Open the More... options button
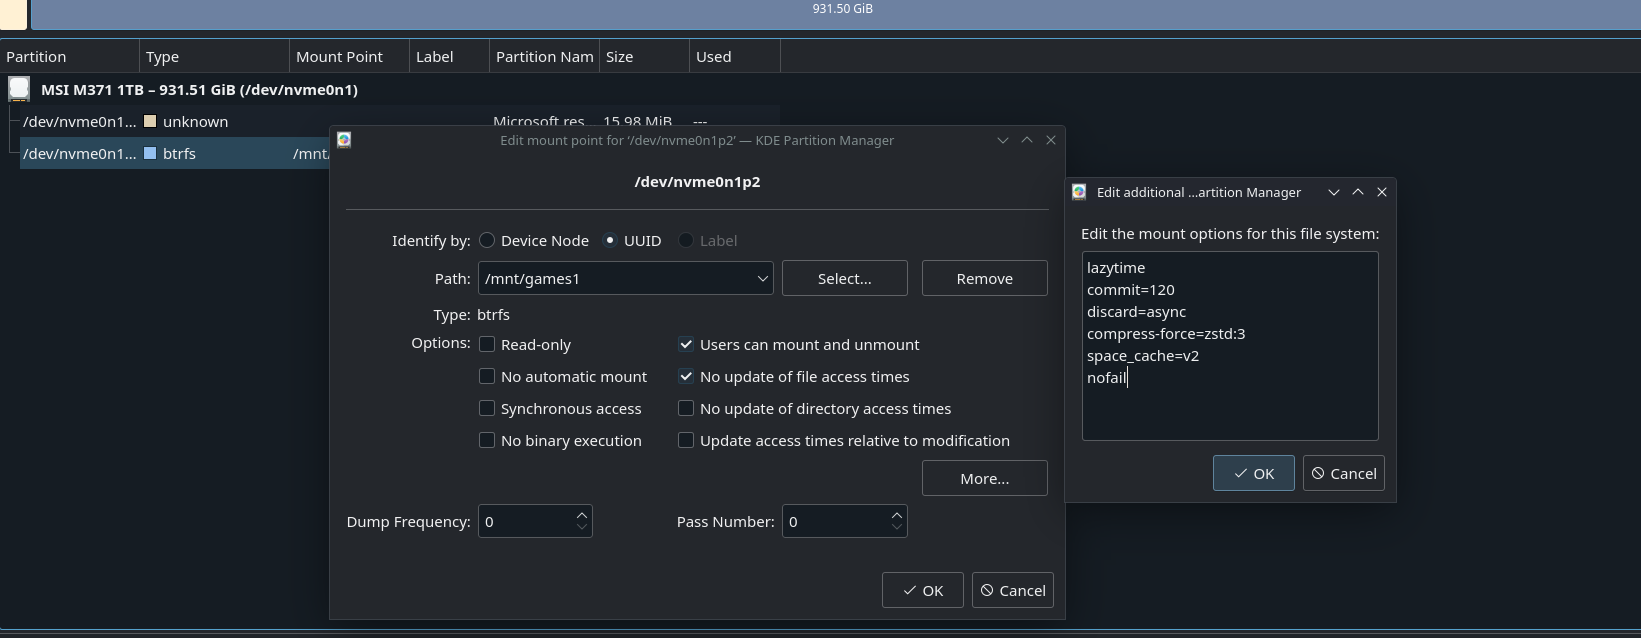This screenshot has width=1641, height=638. [984, 478]
